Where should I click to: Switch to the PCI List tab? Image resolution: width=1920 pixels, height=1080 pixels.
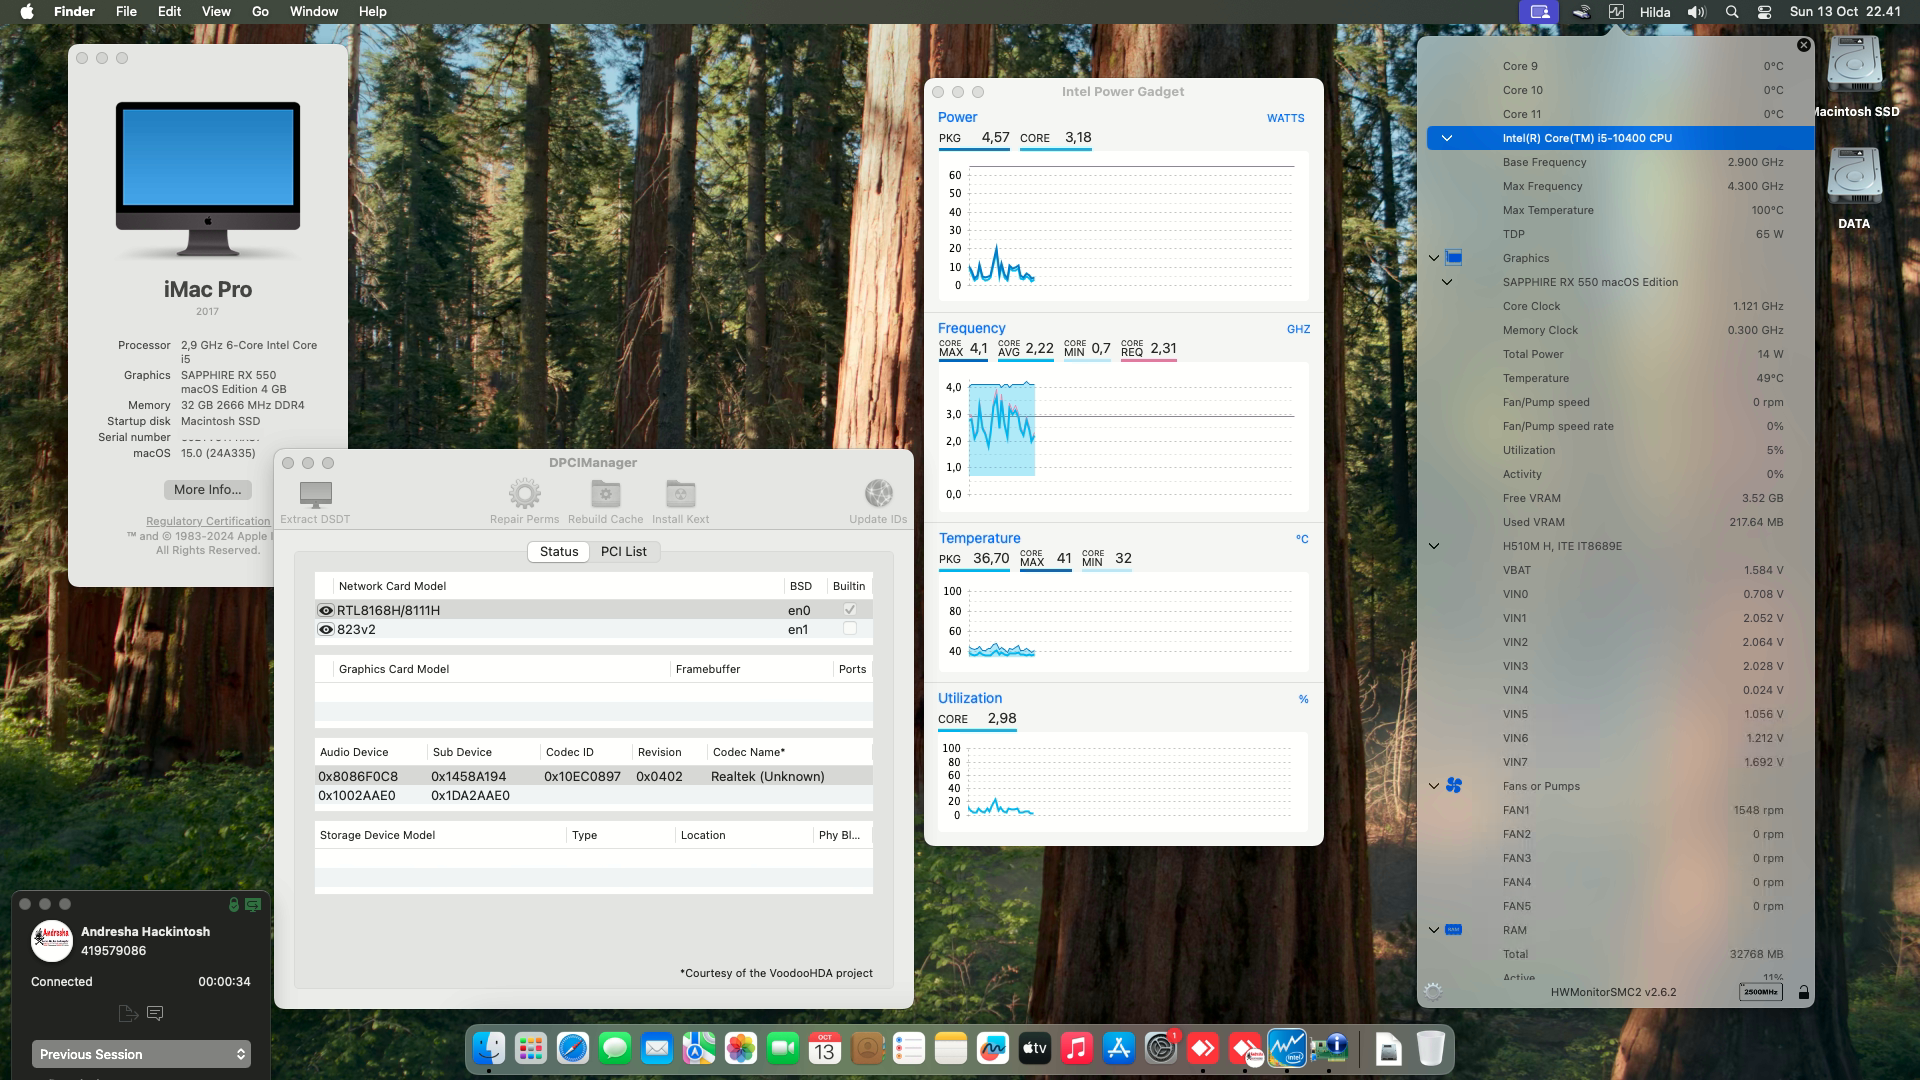coord(623,551)
